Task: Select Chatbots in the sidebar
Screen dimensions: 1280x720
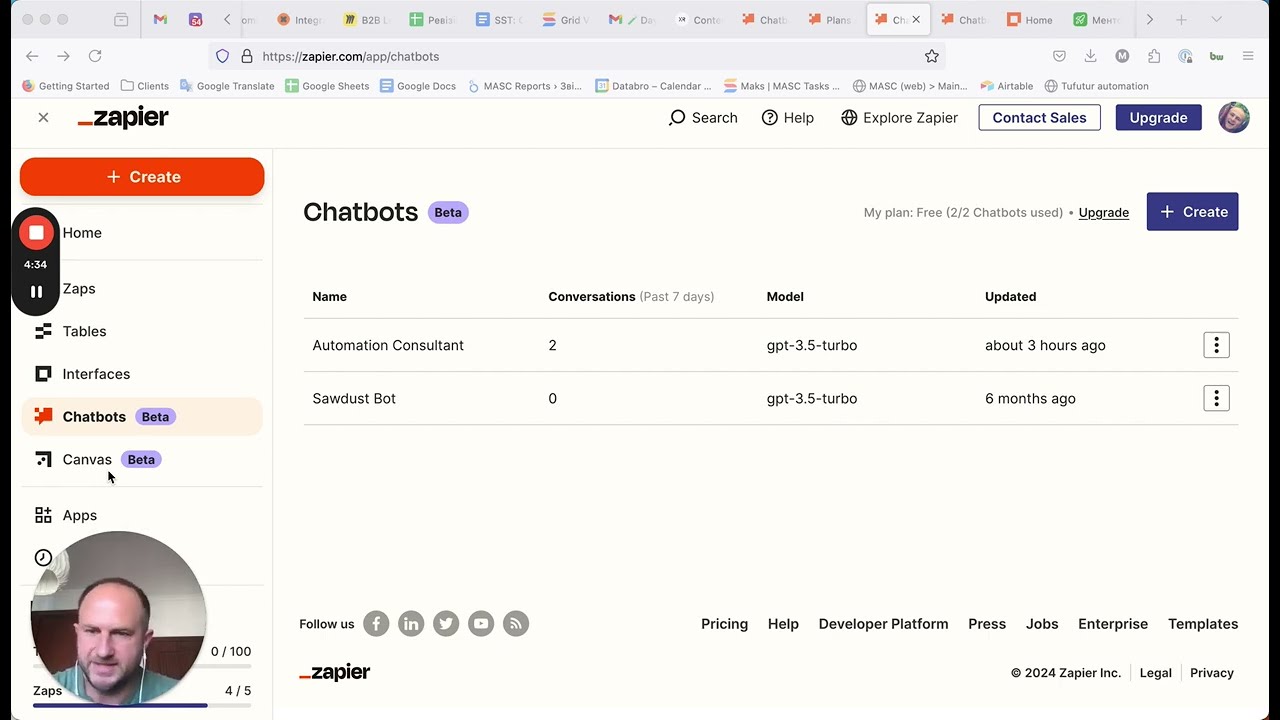Action: (x=142, y=417)
